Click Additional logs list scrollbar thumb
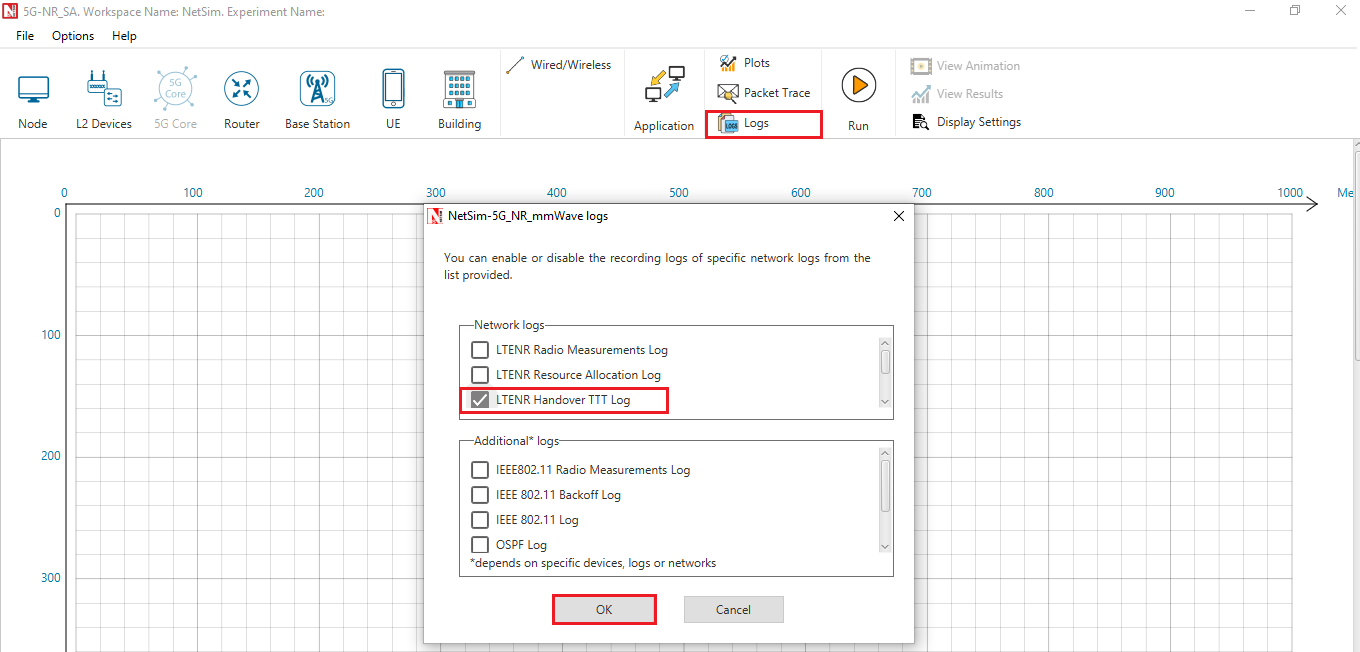The image size is (1360, 652). pyautogui.click(x=885, y=485)
